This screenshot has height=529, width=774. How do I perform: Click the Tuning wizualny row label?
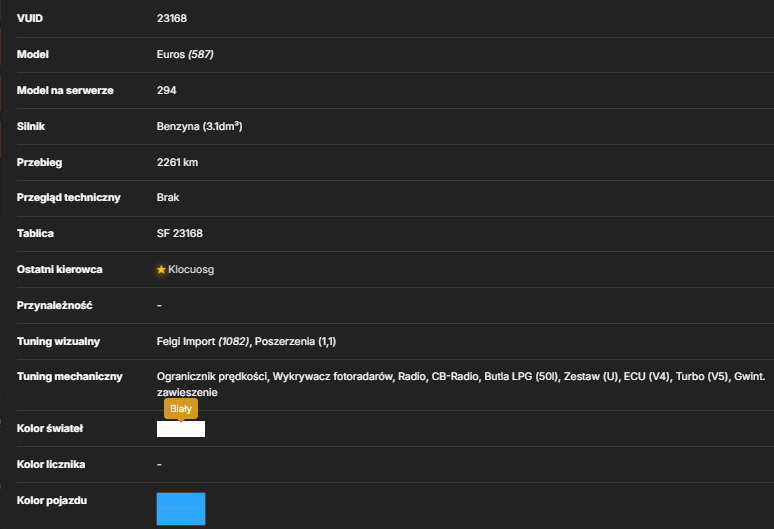58,341
